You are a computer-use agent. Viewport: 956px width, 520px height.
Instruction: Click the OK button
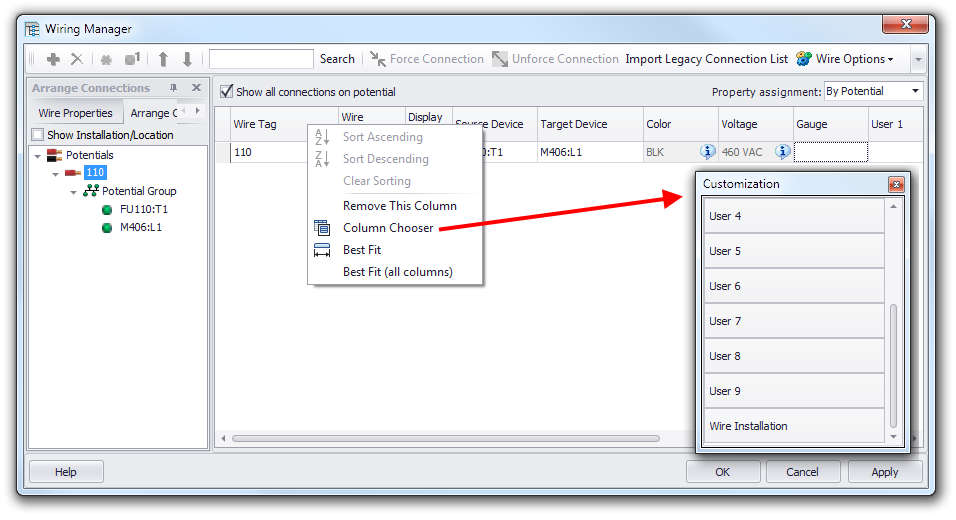722,472
